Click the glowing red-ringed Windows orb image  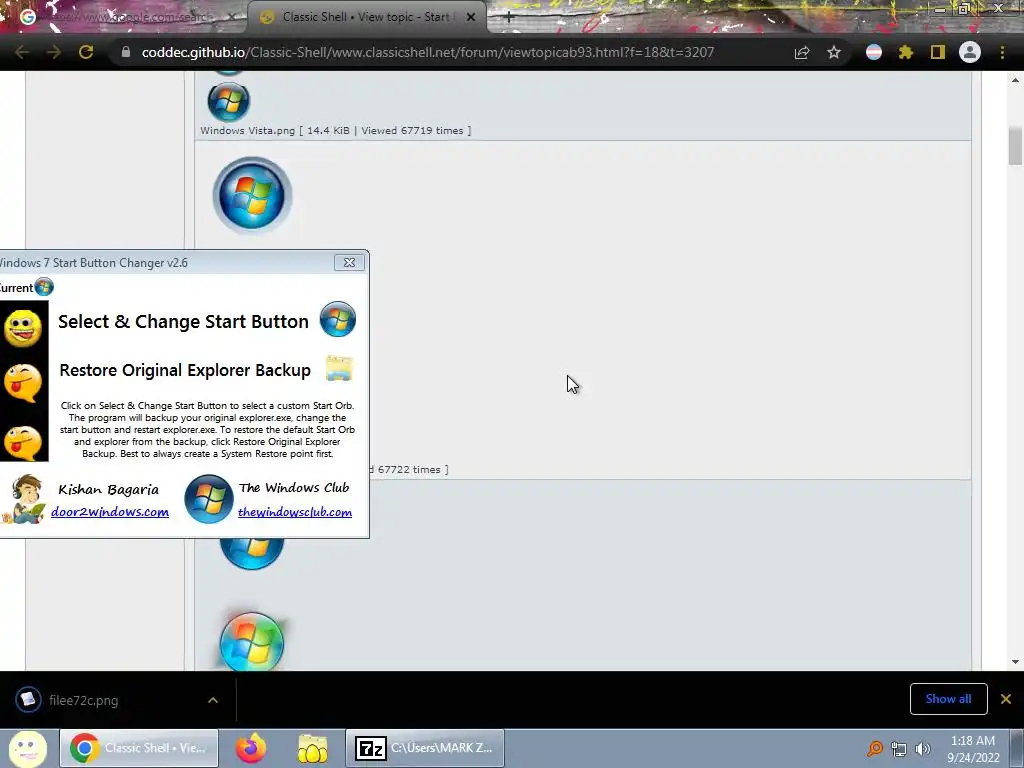coord(252,641)
